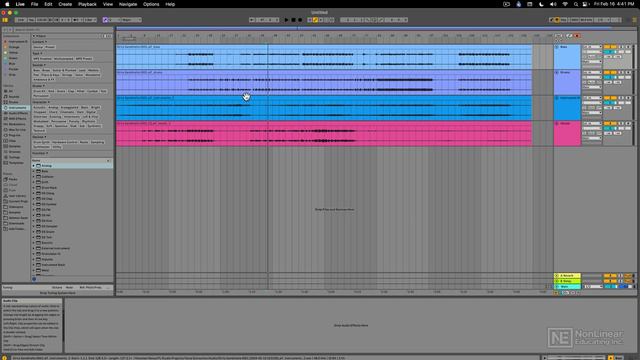Collapse the Character filter group
This screenshot has width=640, height=360.
41,102
